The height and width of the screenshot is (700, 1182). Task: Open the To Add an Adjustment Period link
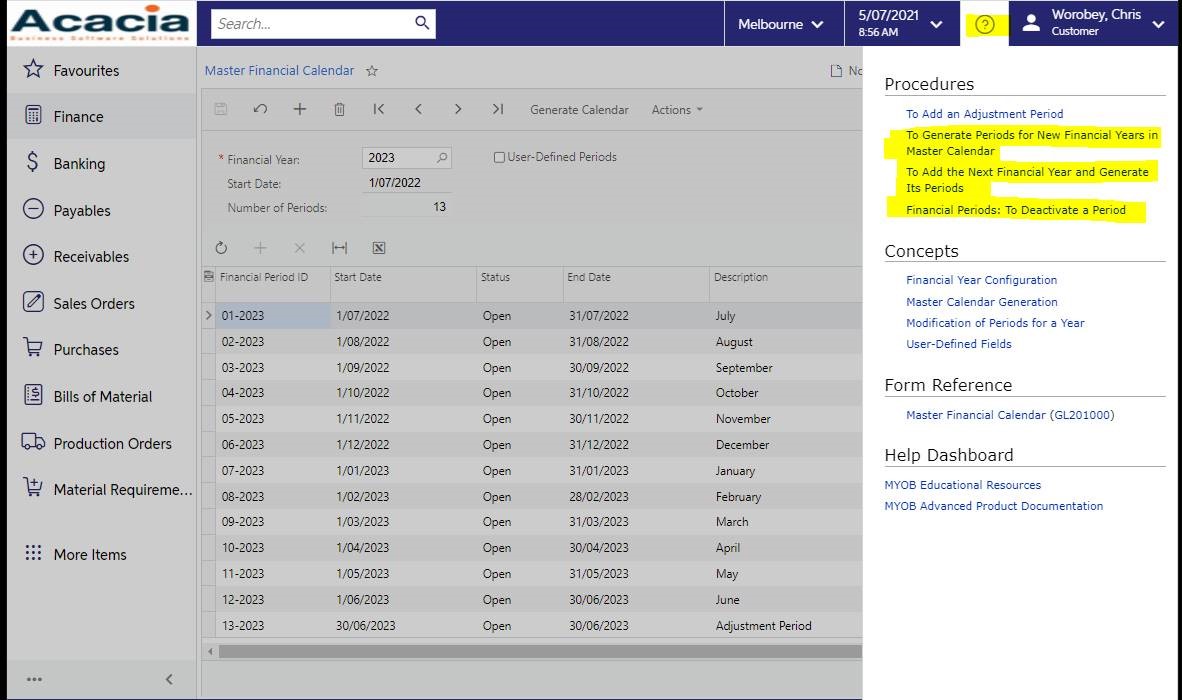[984, 114]
